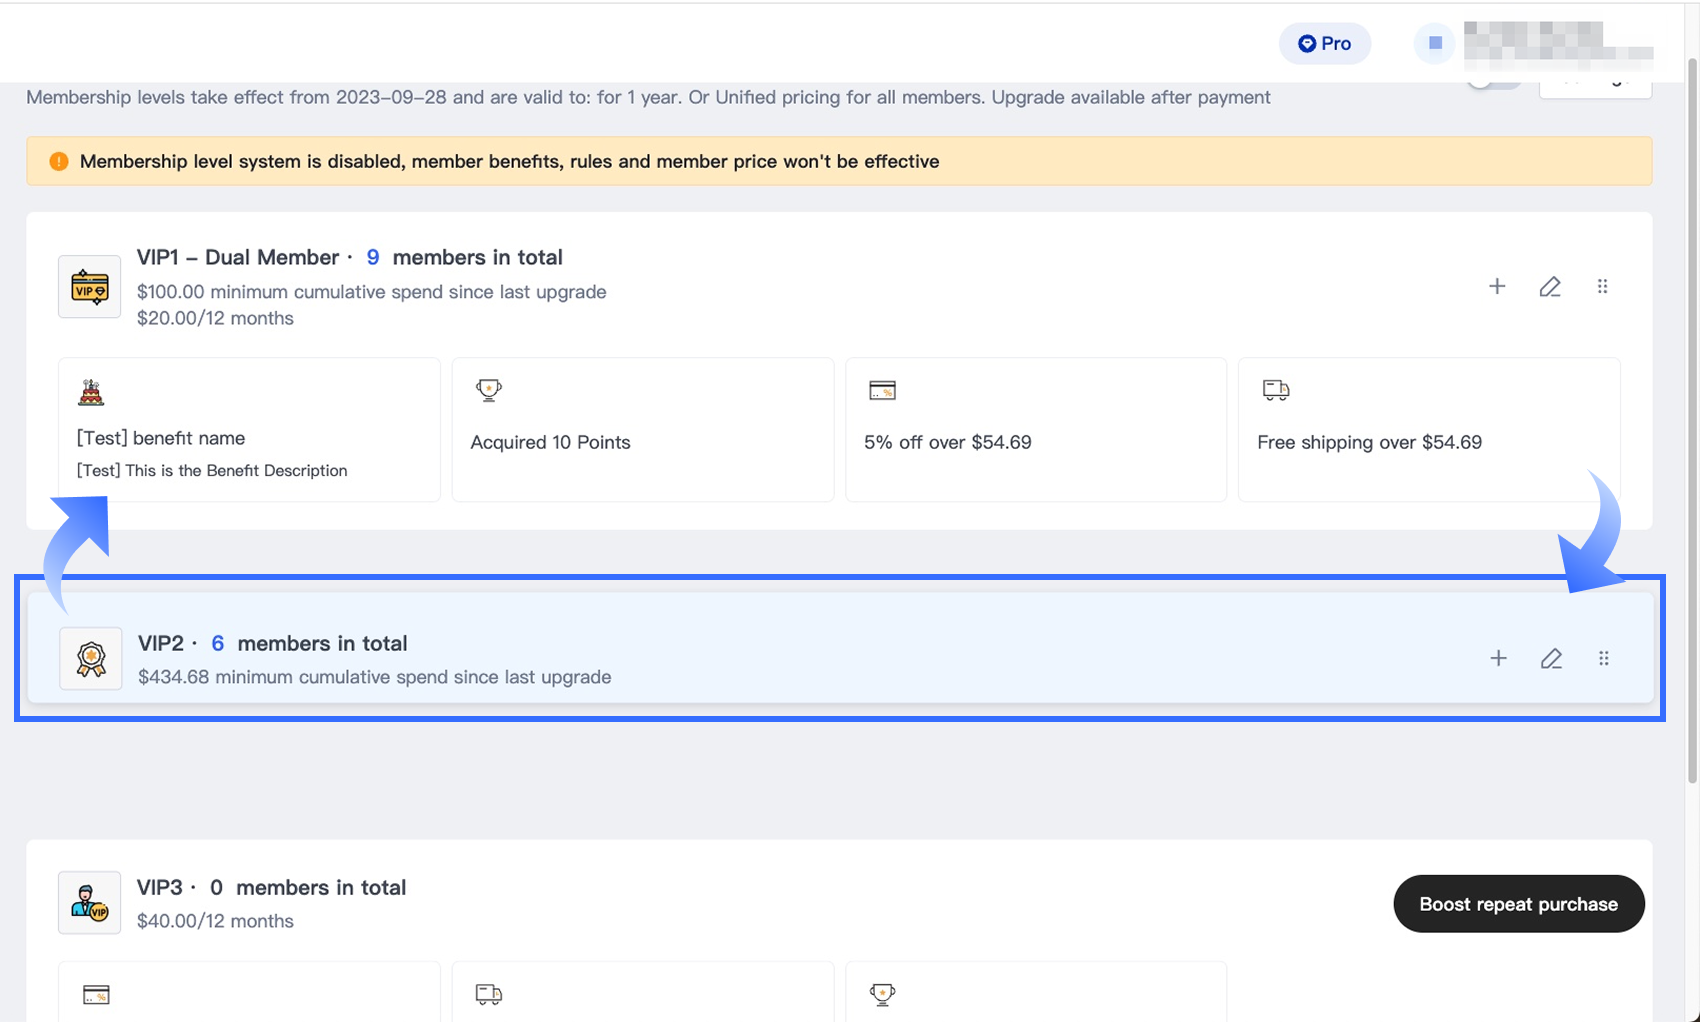This screenshot has width=1700, height=1022.
Task: Click the plus icon on VIP1 level
Action: [1497, 286]
